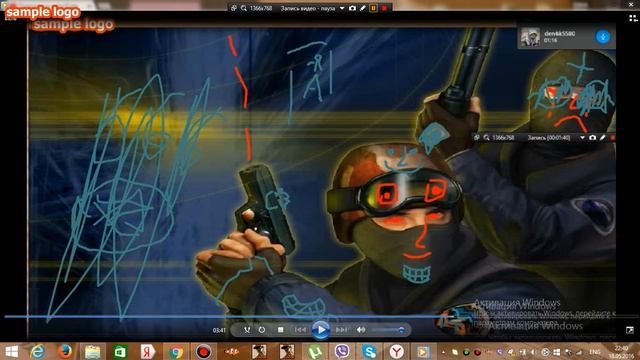Screen dimensions: 640x360
Task: Open the clock and date in taskbar
Action: 622,352
